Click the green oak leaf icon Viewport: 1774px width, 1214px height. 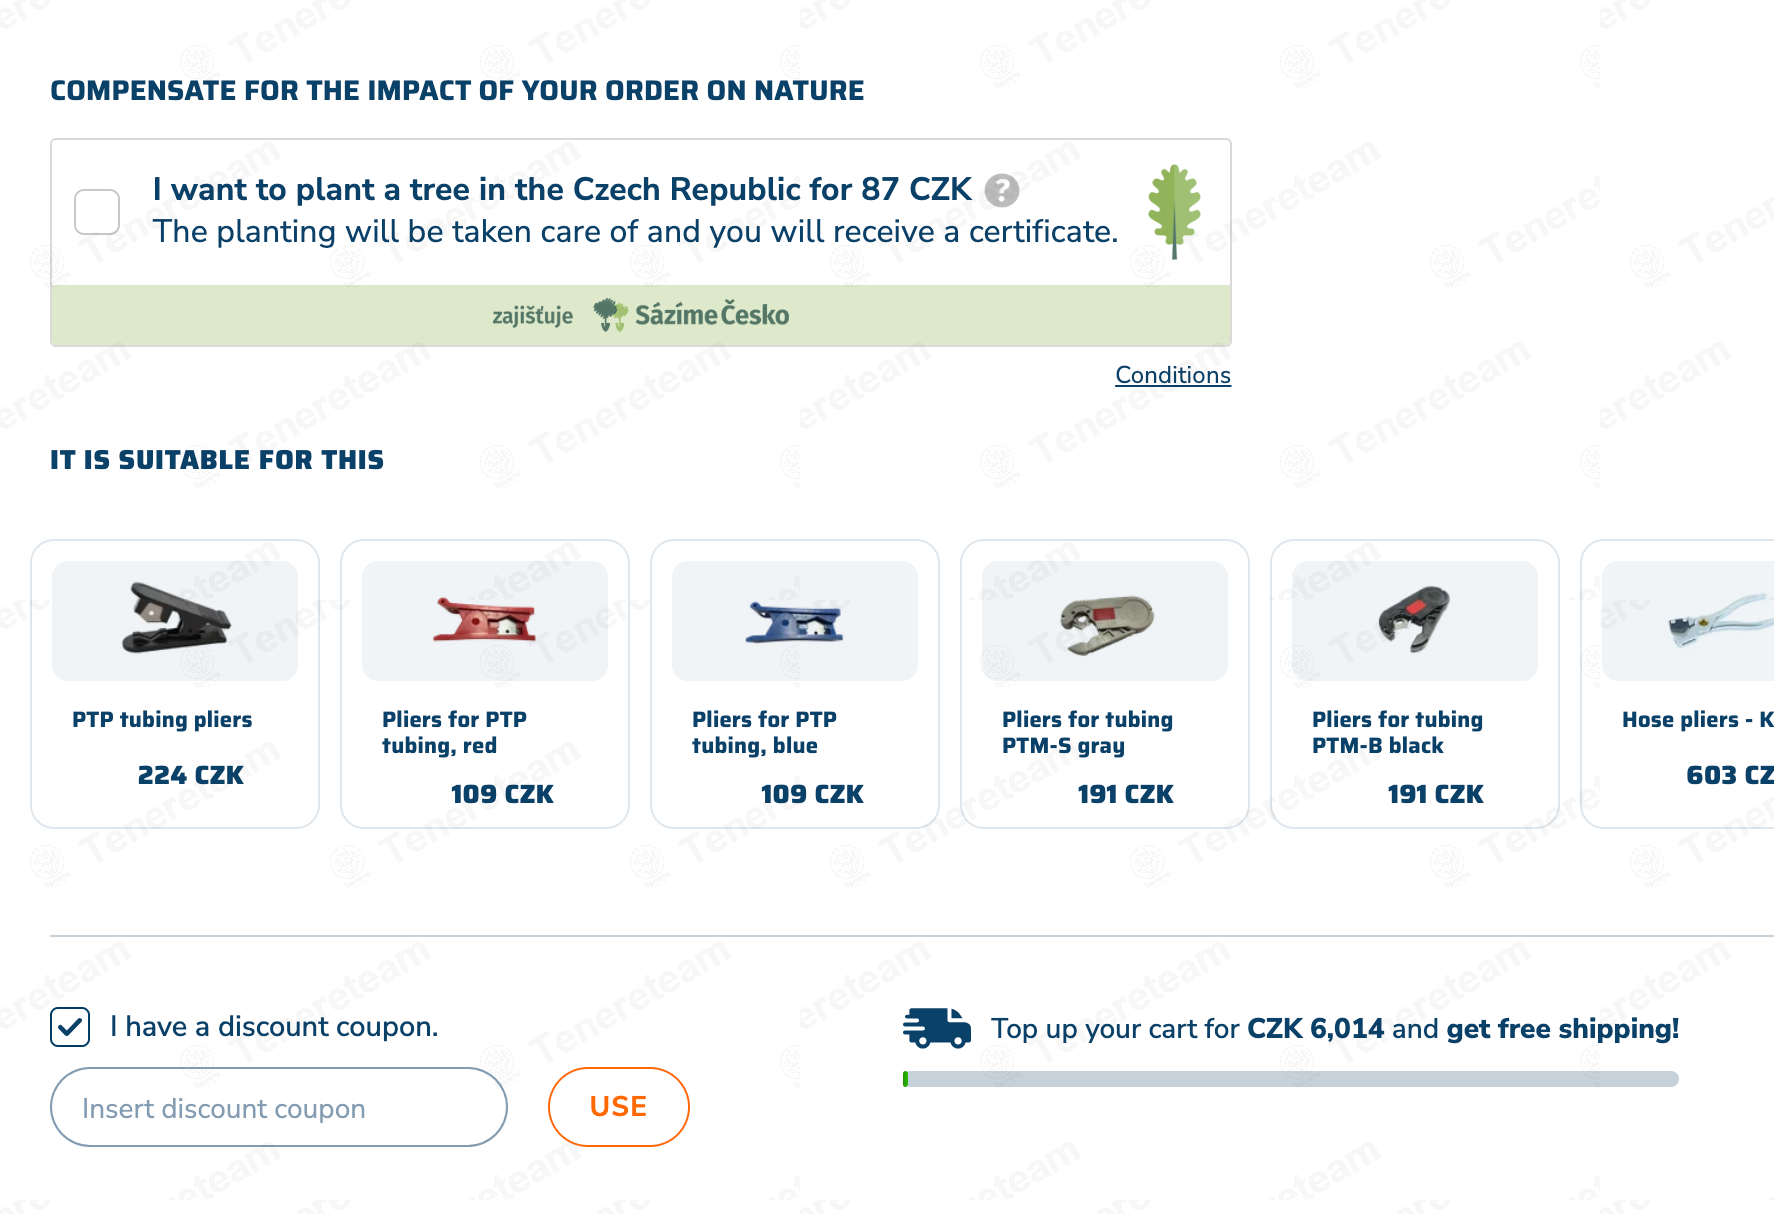click(x=1174, y=212)
